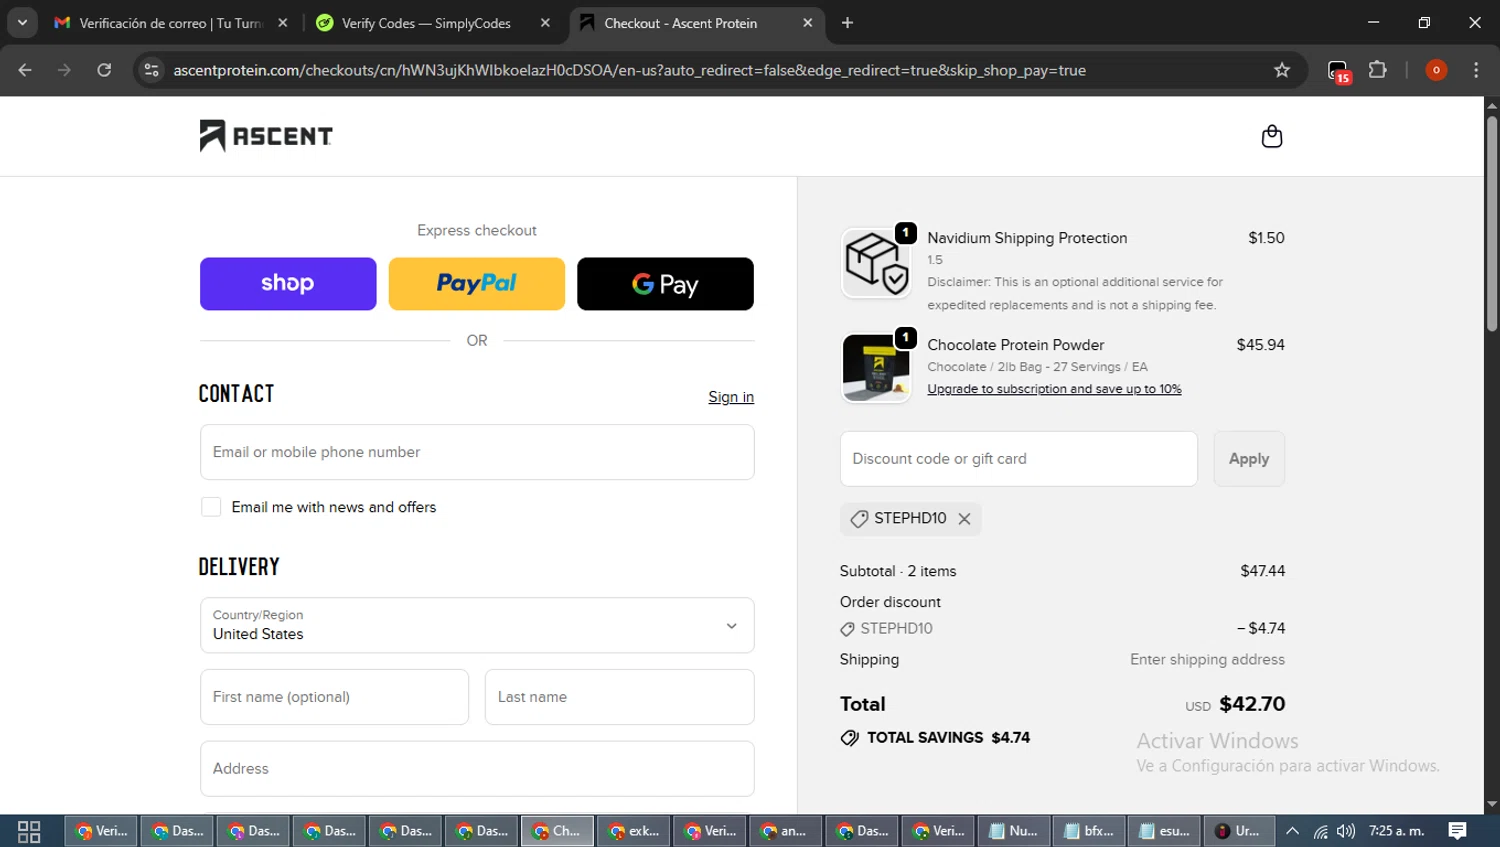Pay with the Google Pay button
The width and height of the screenshot is (1500, 847).
pos(665,284)
